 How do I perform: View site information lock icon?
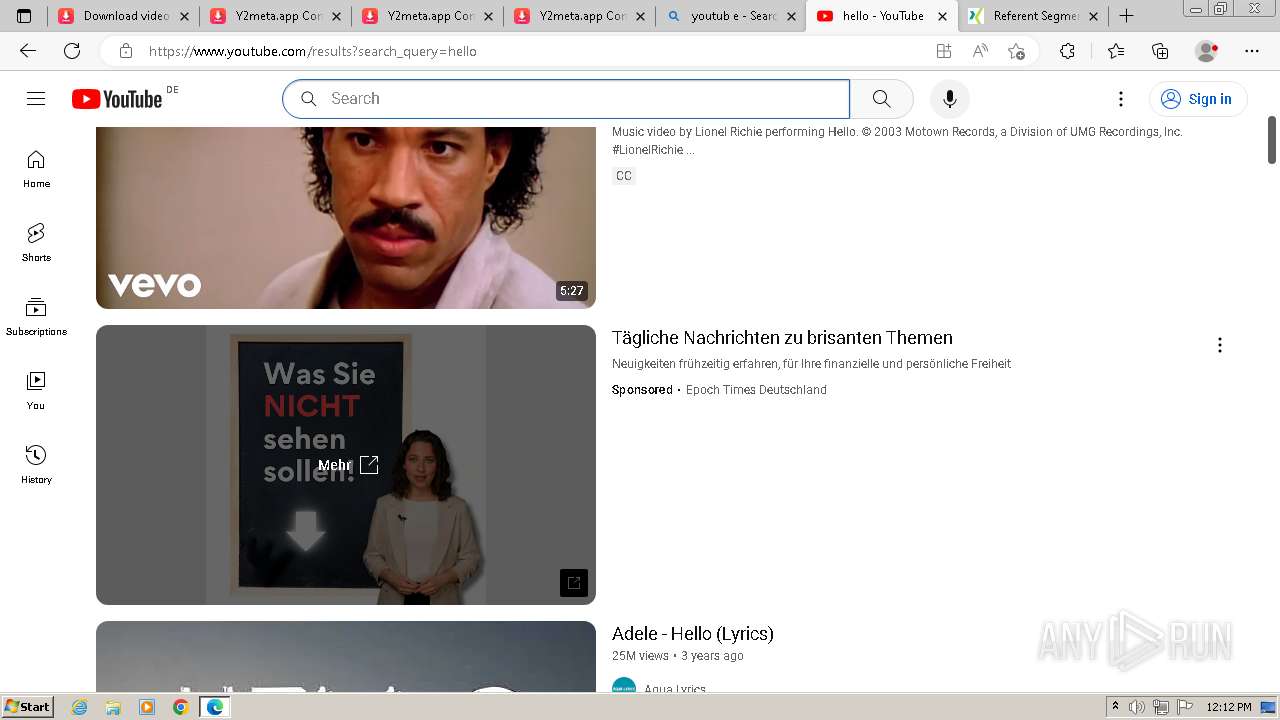pyautogui.click(x=125, y=51)
